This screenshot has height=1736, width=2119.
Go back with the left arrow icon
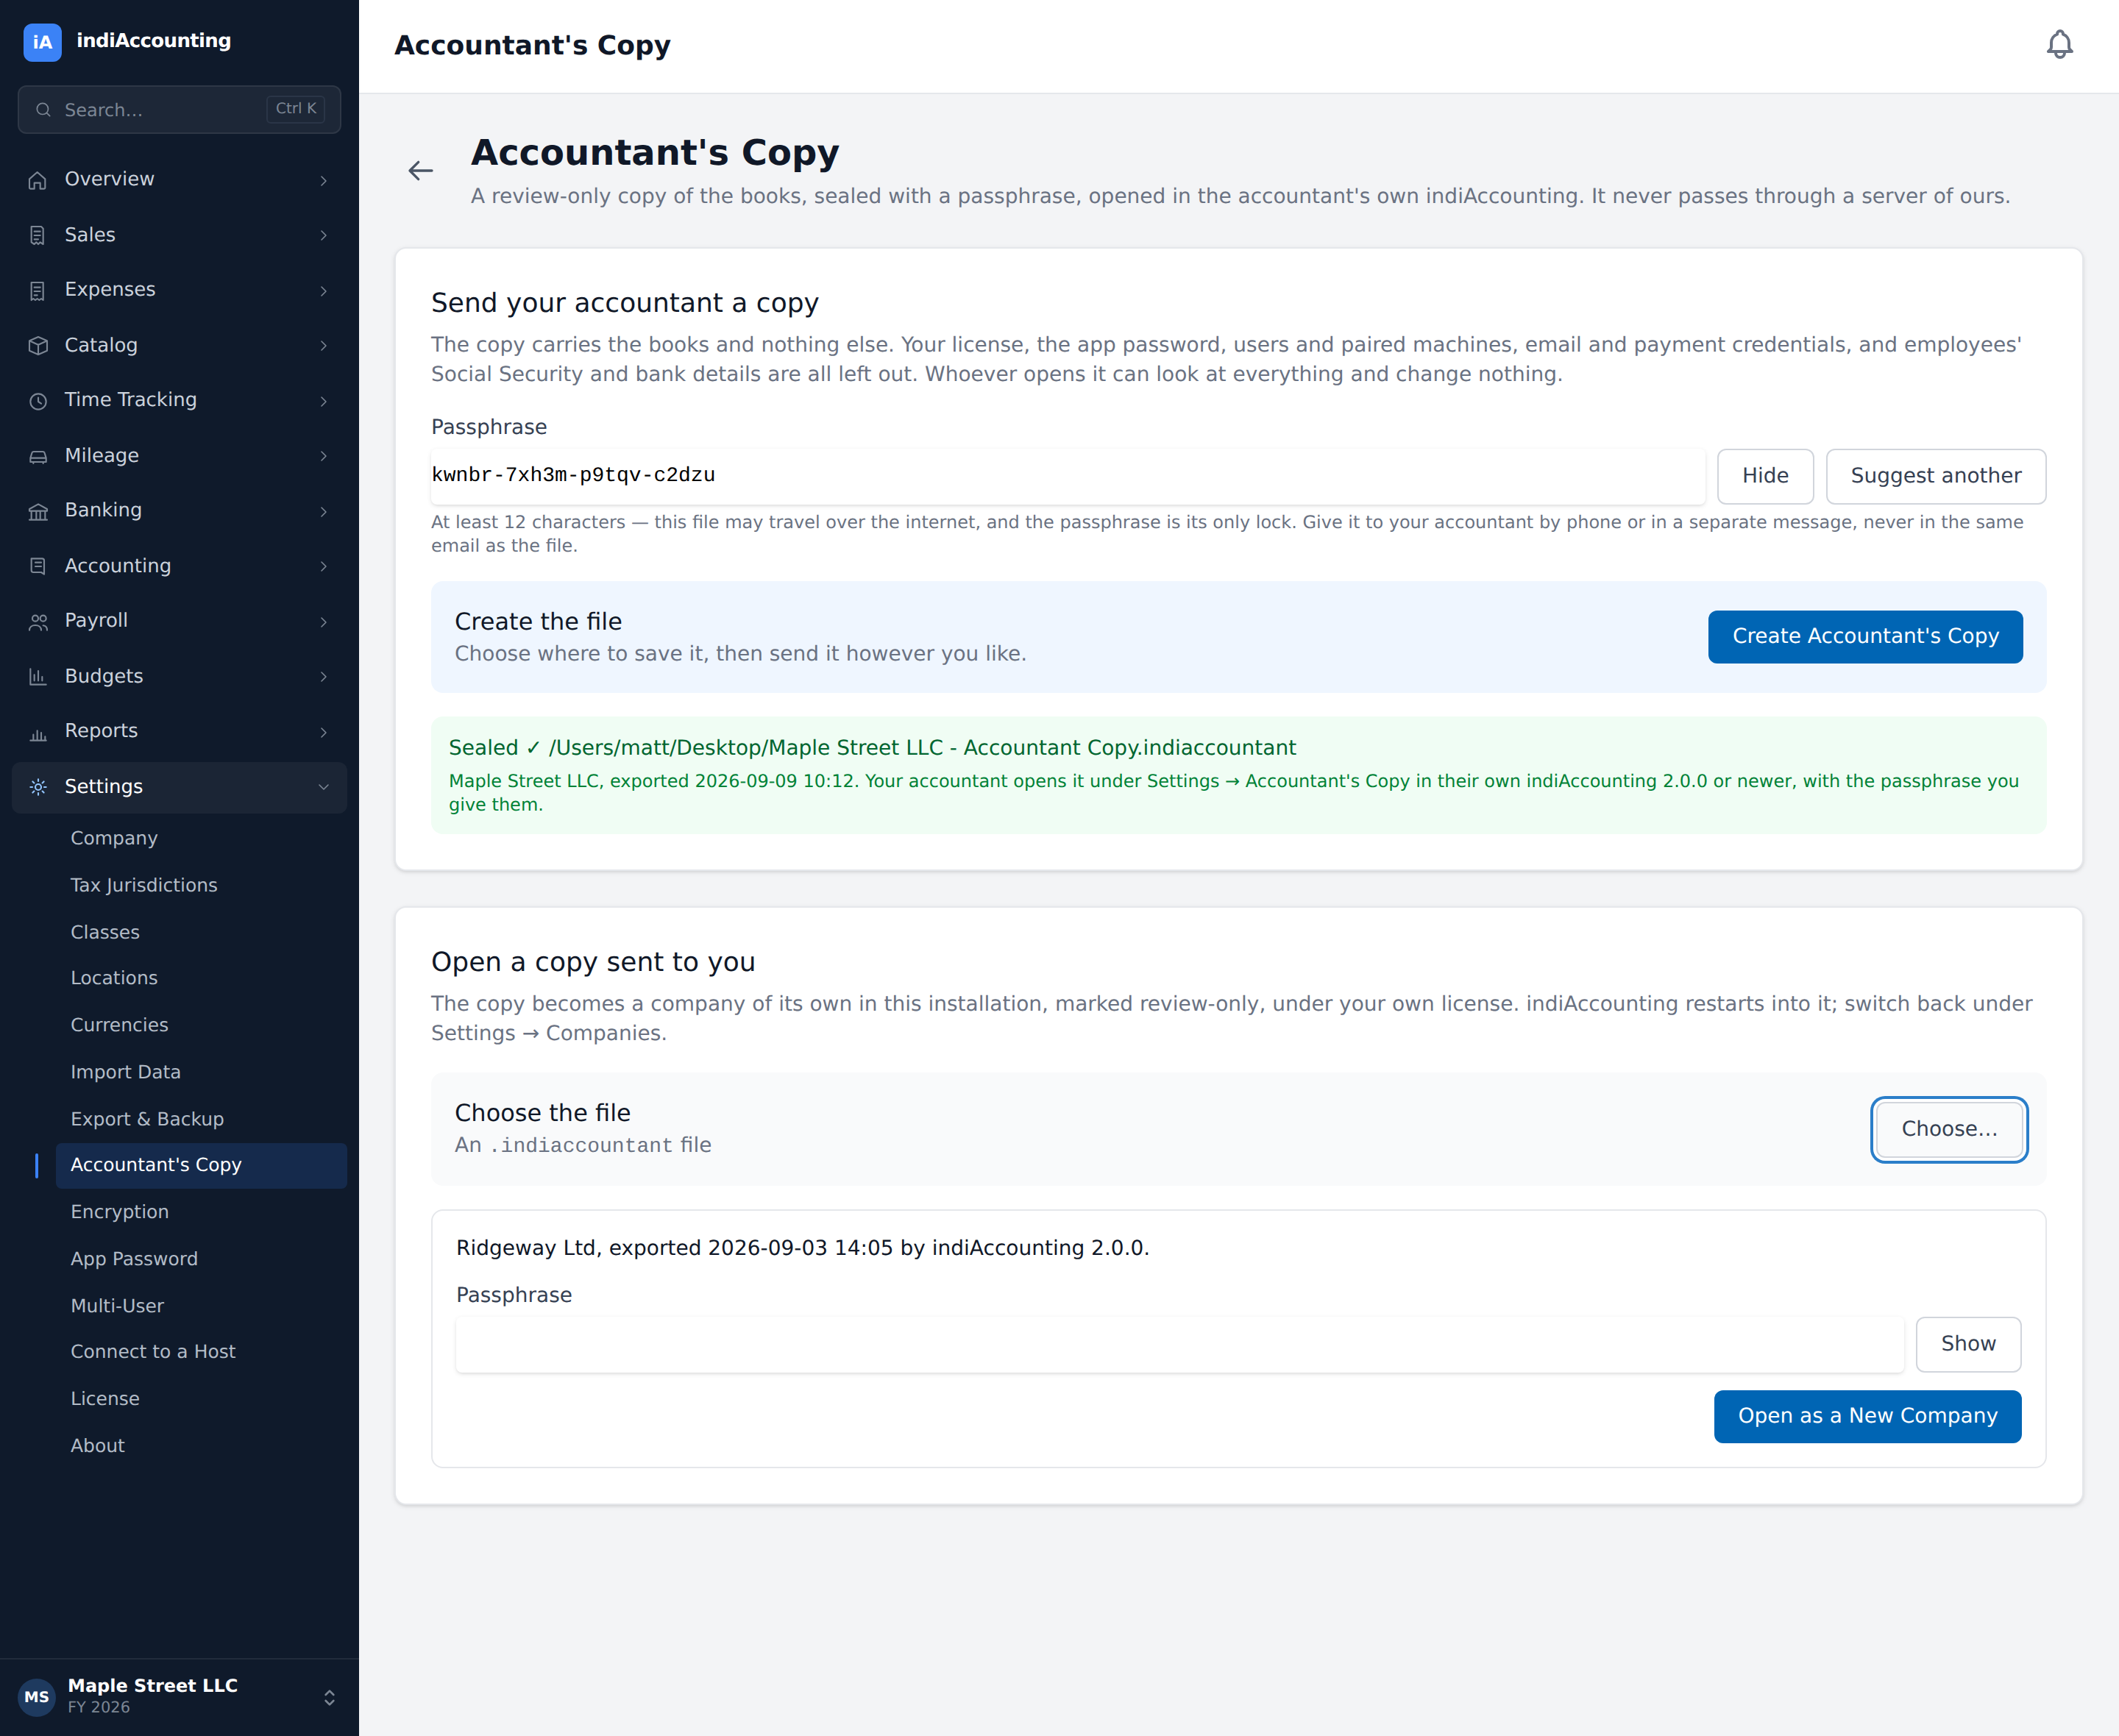[421, 171]
